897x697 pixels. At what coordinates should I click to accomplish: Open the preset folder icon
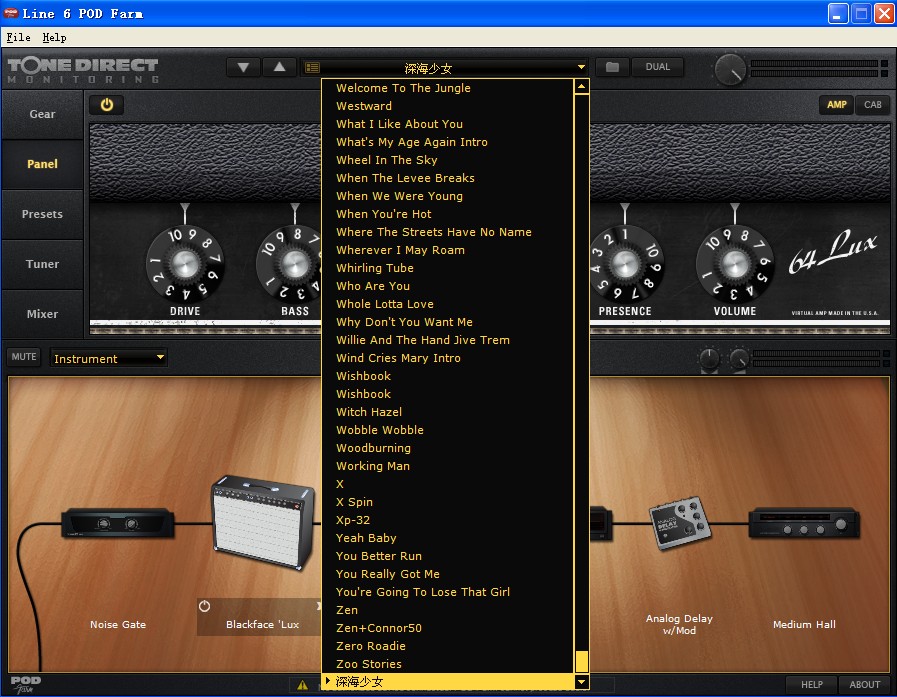tap(612, 67)
